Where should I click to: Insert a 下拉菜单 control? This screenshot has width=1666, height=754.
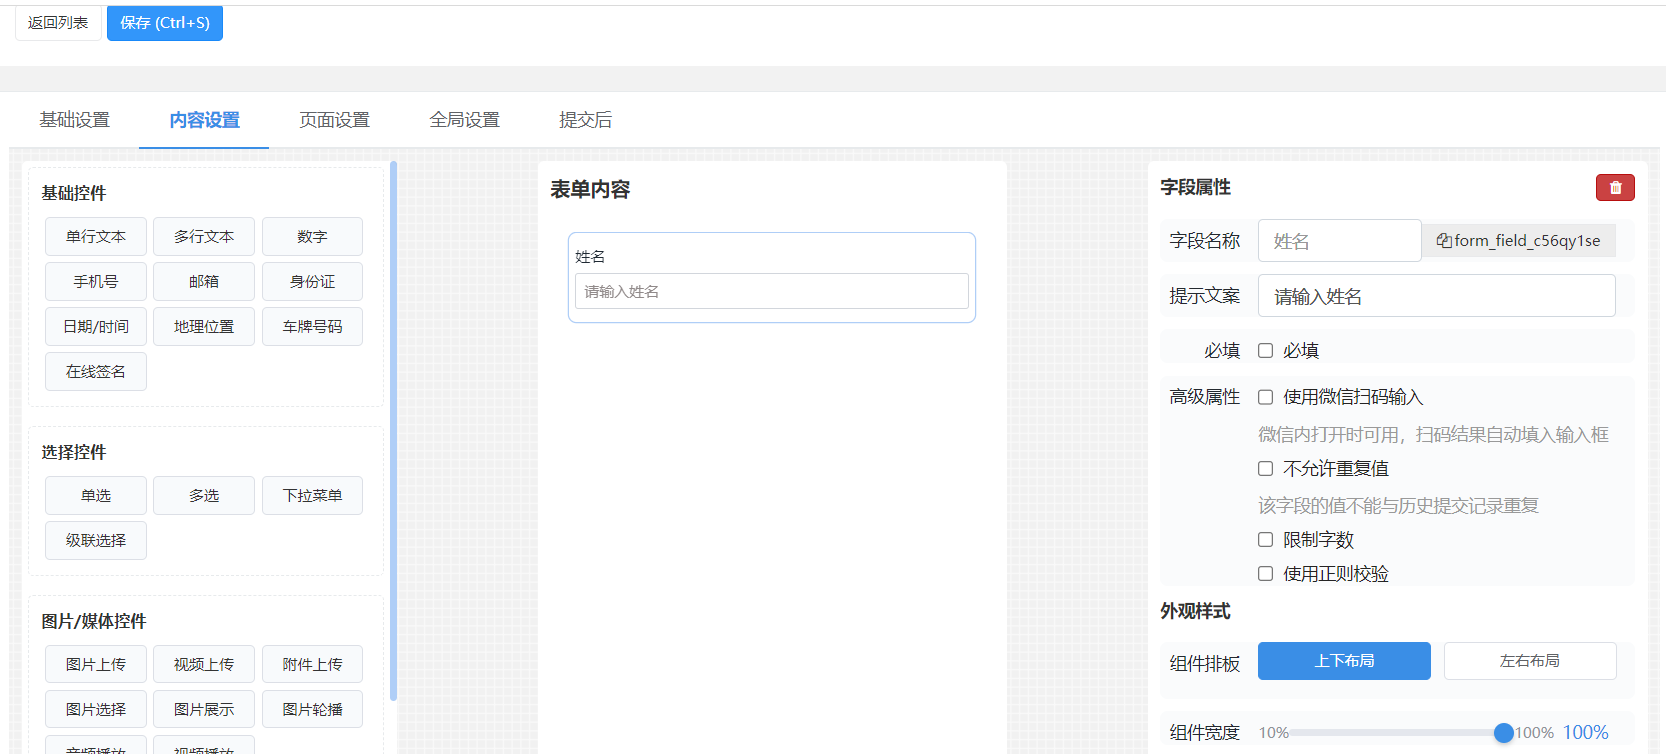[312, 496]
